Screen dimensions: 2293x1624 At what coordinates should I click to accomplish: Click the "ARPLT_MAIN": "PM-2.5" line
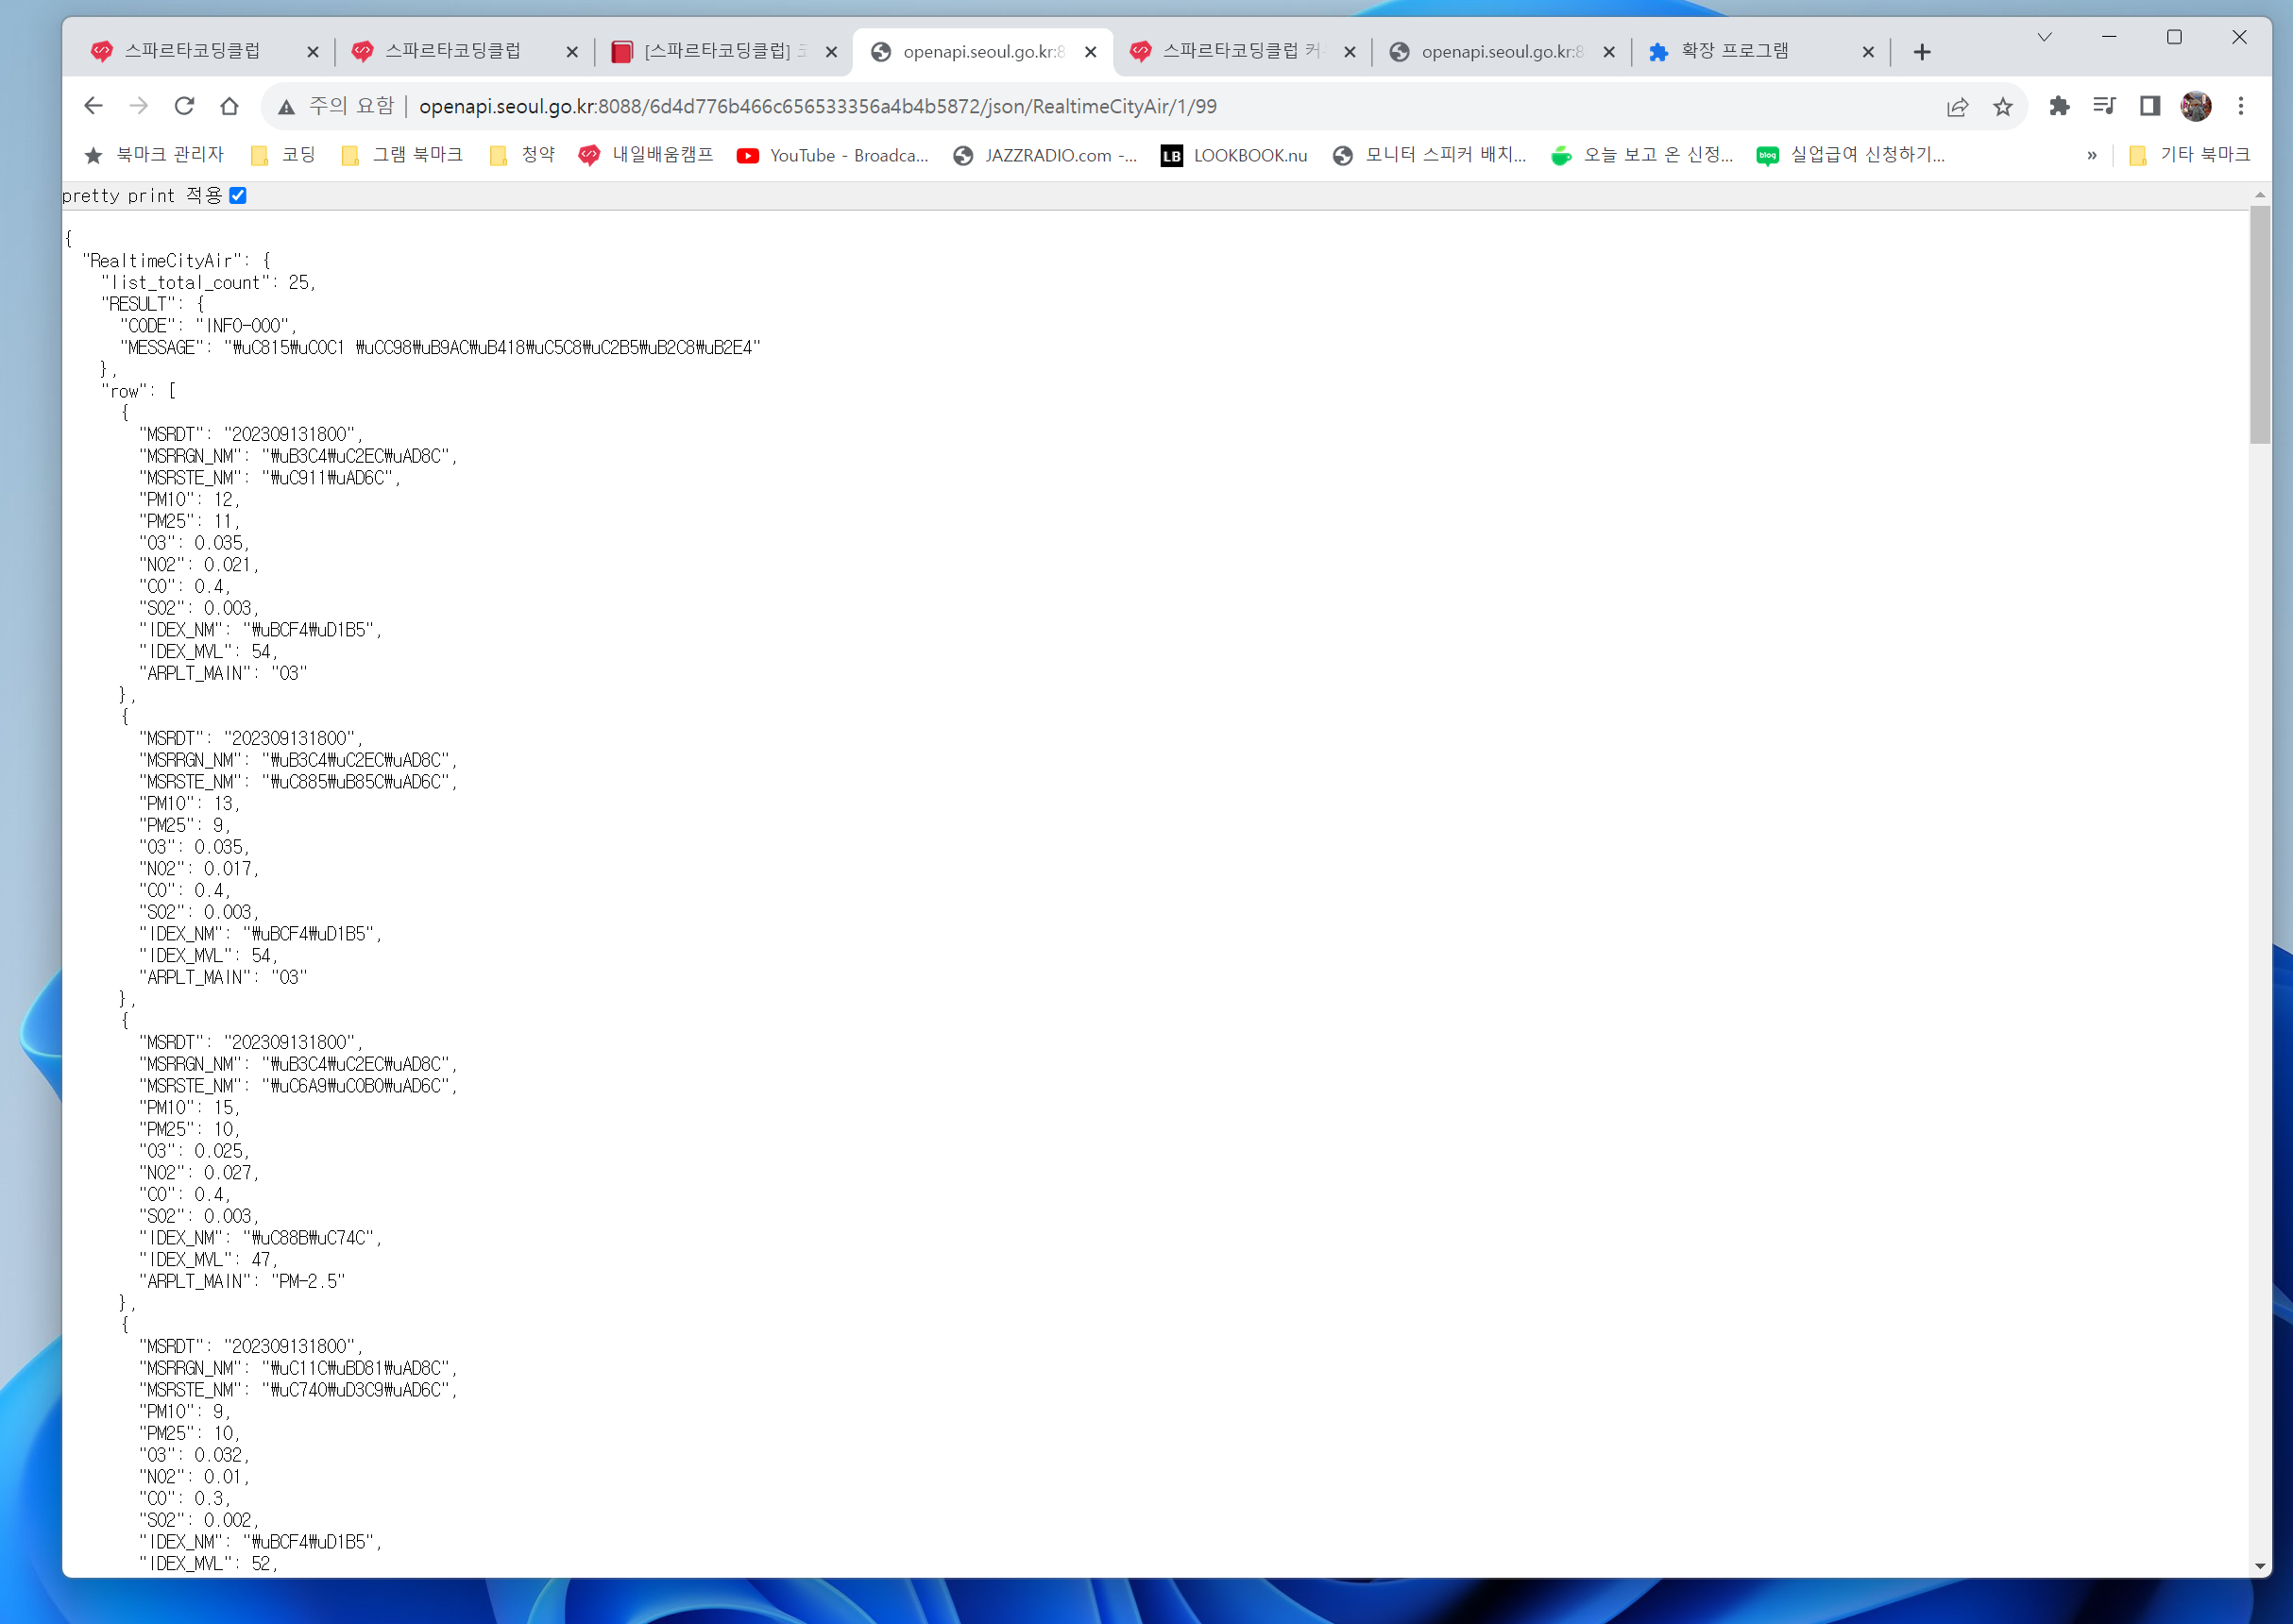click(242, 1282)
